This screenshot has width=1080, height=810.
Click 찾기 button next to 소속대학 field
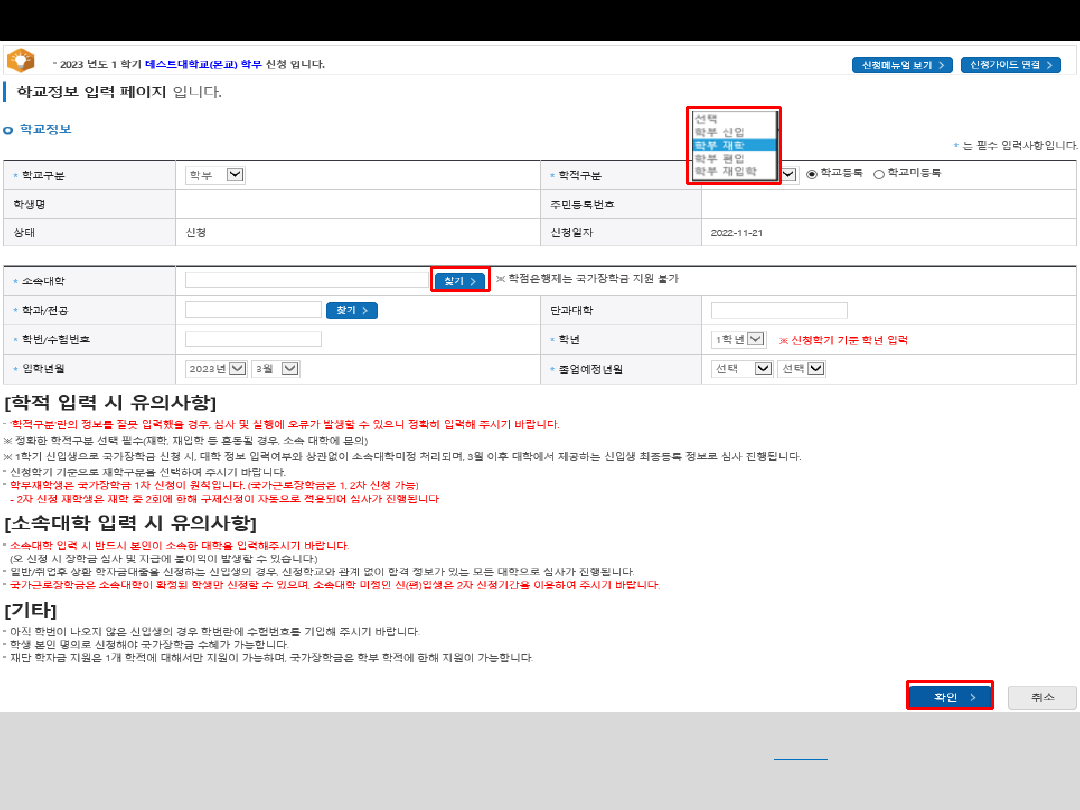pyautogui.click(x=460, y=281)
